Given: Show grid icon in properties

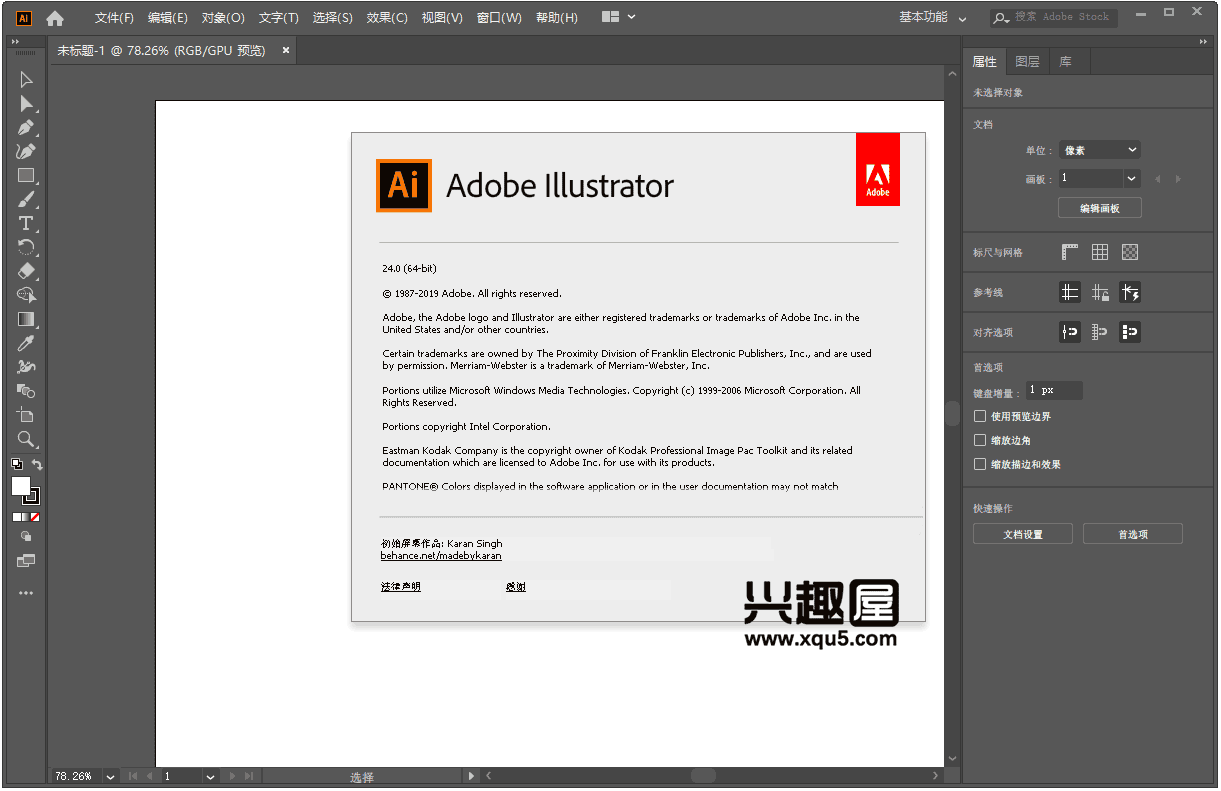Looking at the screenshot, I should pos(1100,252).
